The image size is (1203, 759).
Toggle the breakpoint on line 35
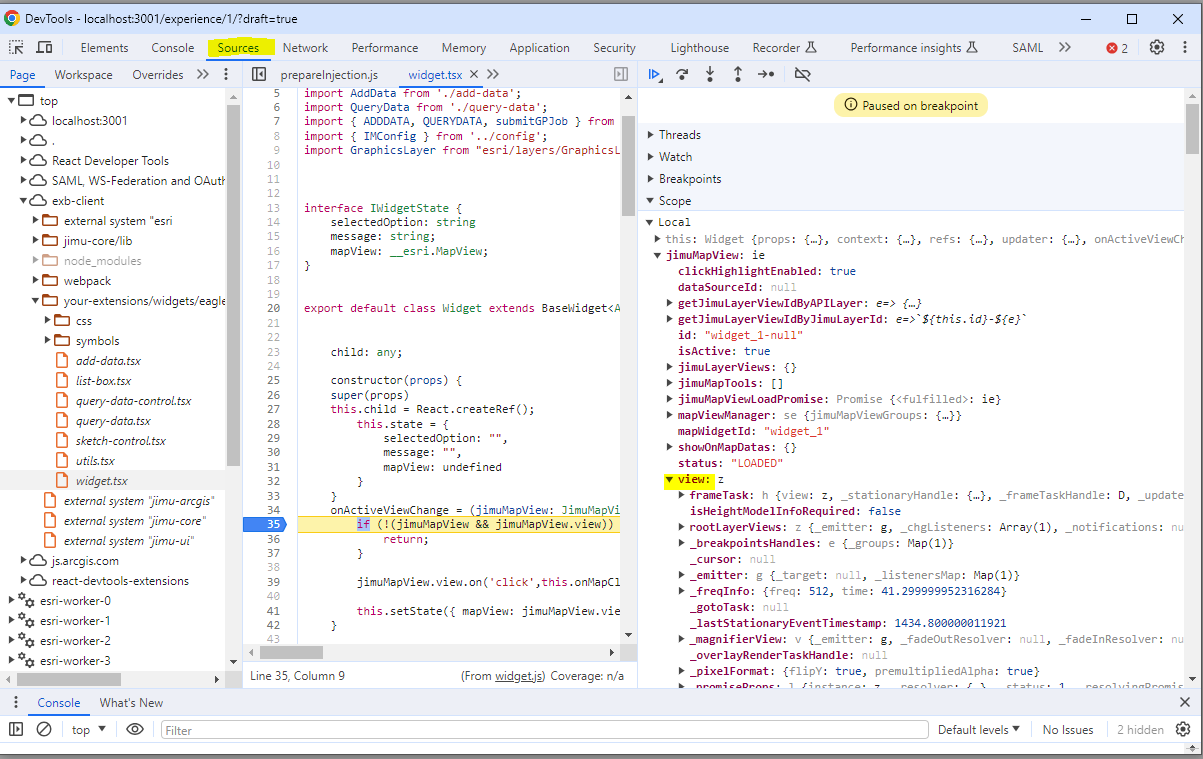tap(272, 524)
